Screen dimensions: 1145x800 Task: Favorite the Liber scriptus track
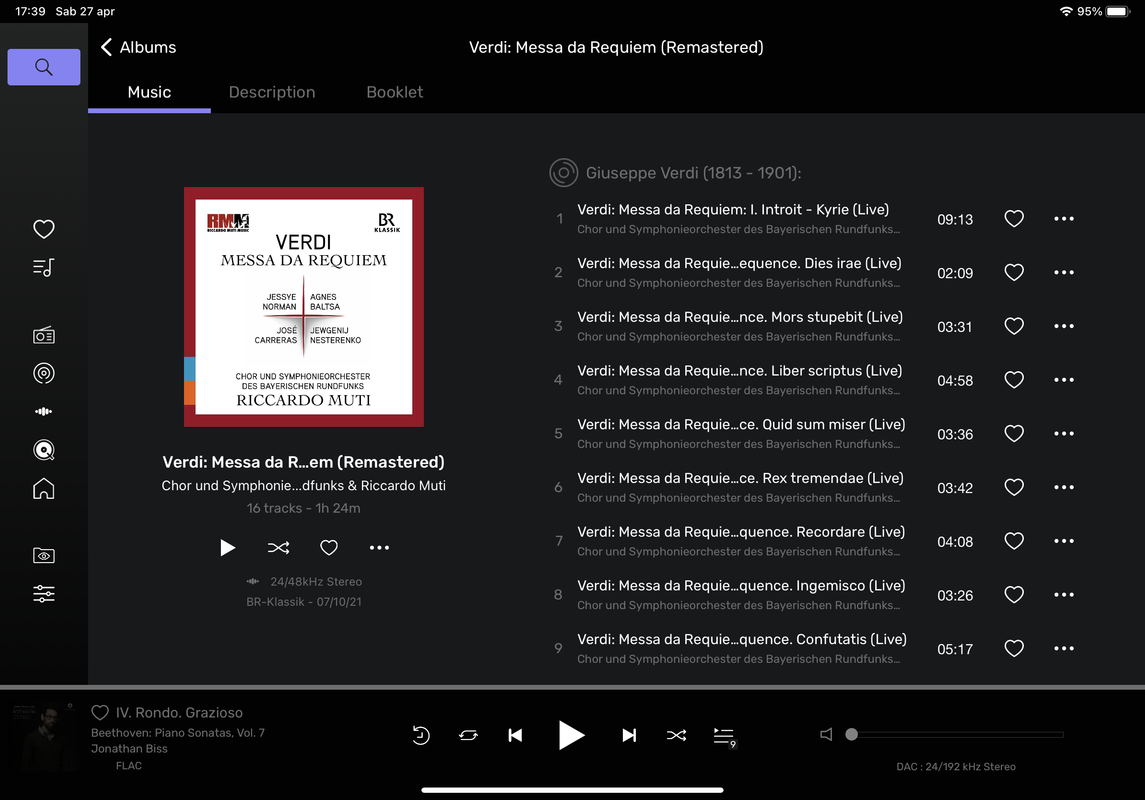coord(1014,380)
